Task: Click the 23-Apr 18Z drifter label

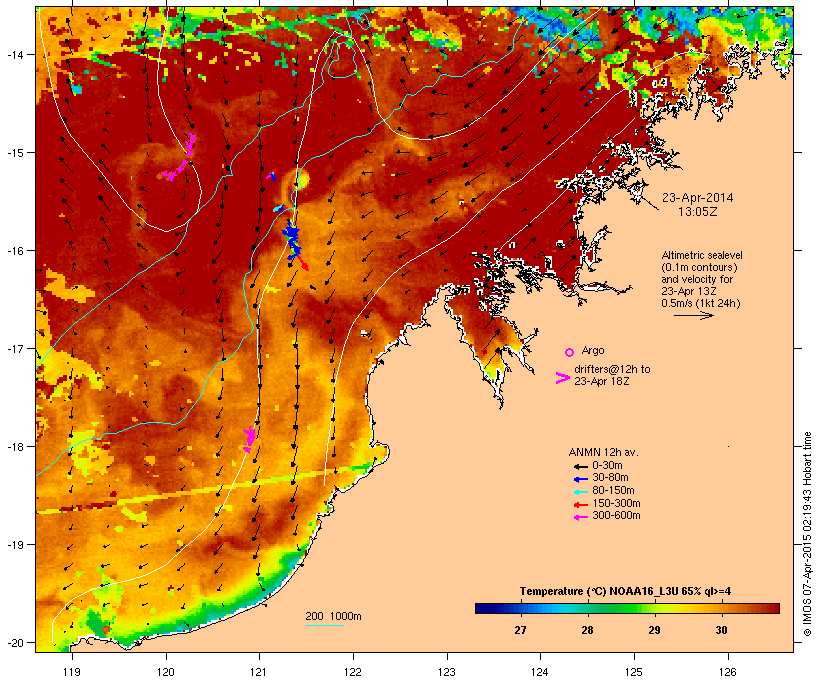Action: [601, 381]
